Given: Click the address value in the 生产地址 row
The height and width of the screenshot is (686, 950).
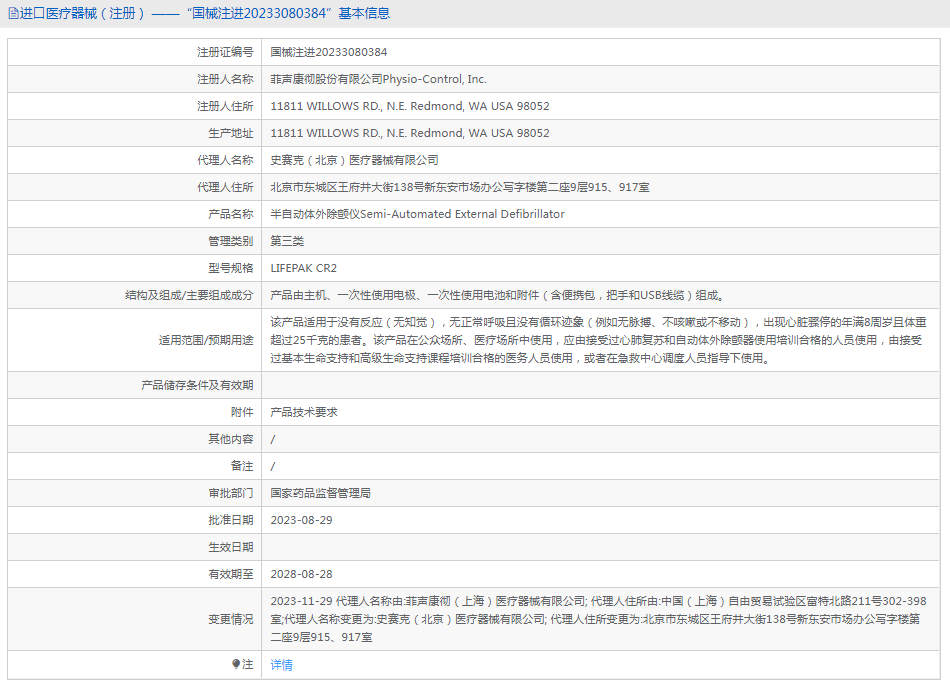Looking at the screenshot, I should [x=410, y=133].
